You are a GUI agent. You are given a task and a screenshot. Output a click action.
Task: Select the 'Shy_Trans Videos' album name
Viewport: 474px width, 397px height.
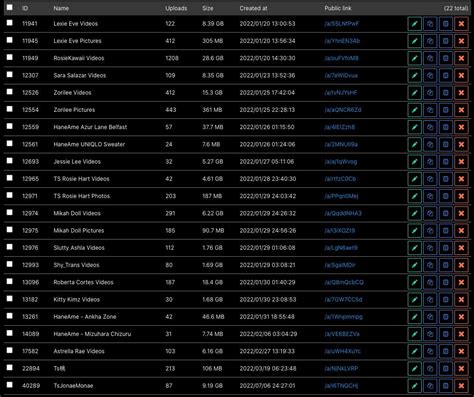point(76,265)
